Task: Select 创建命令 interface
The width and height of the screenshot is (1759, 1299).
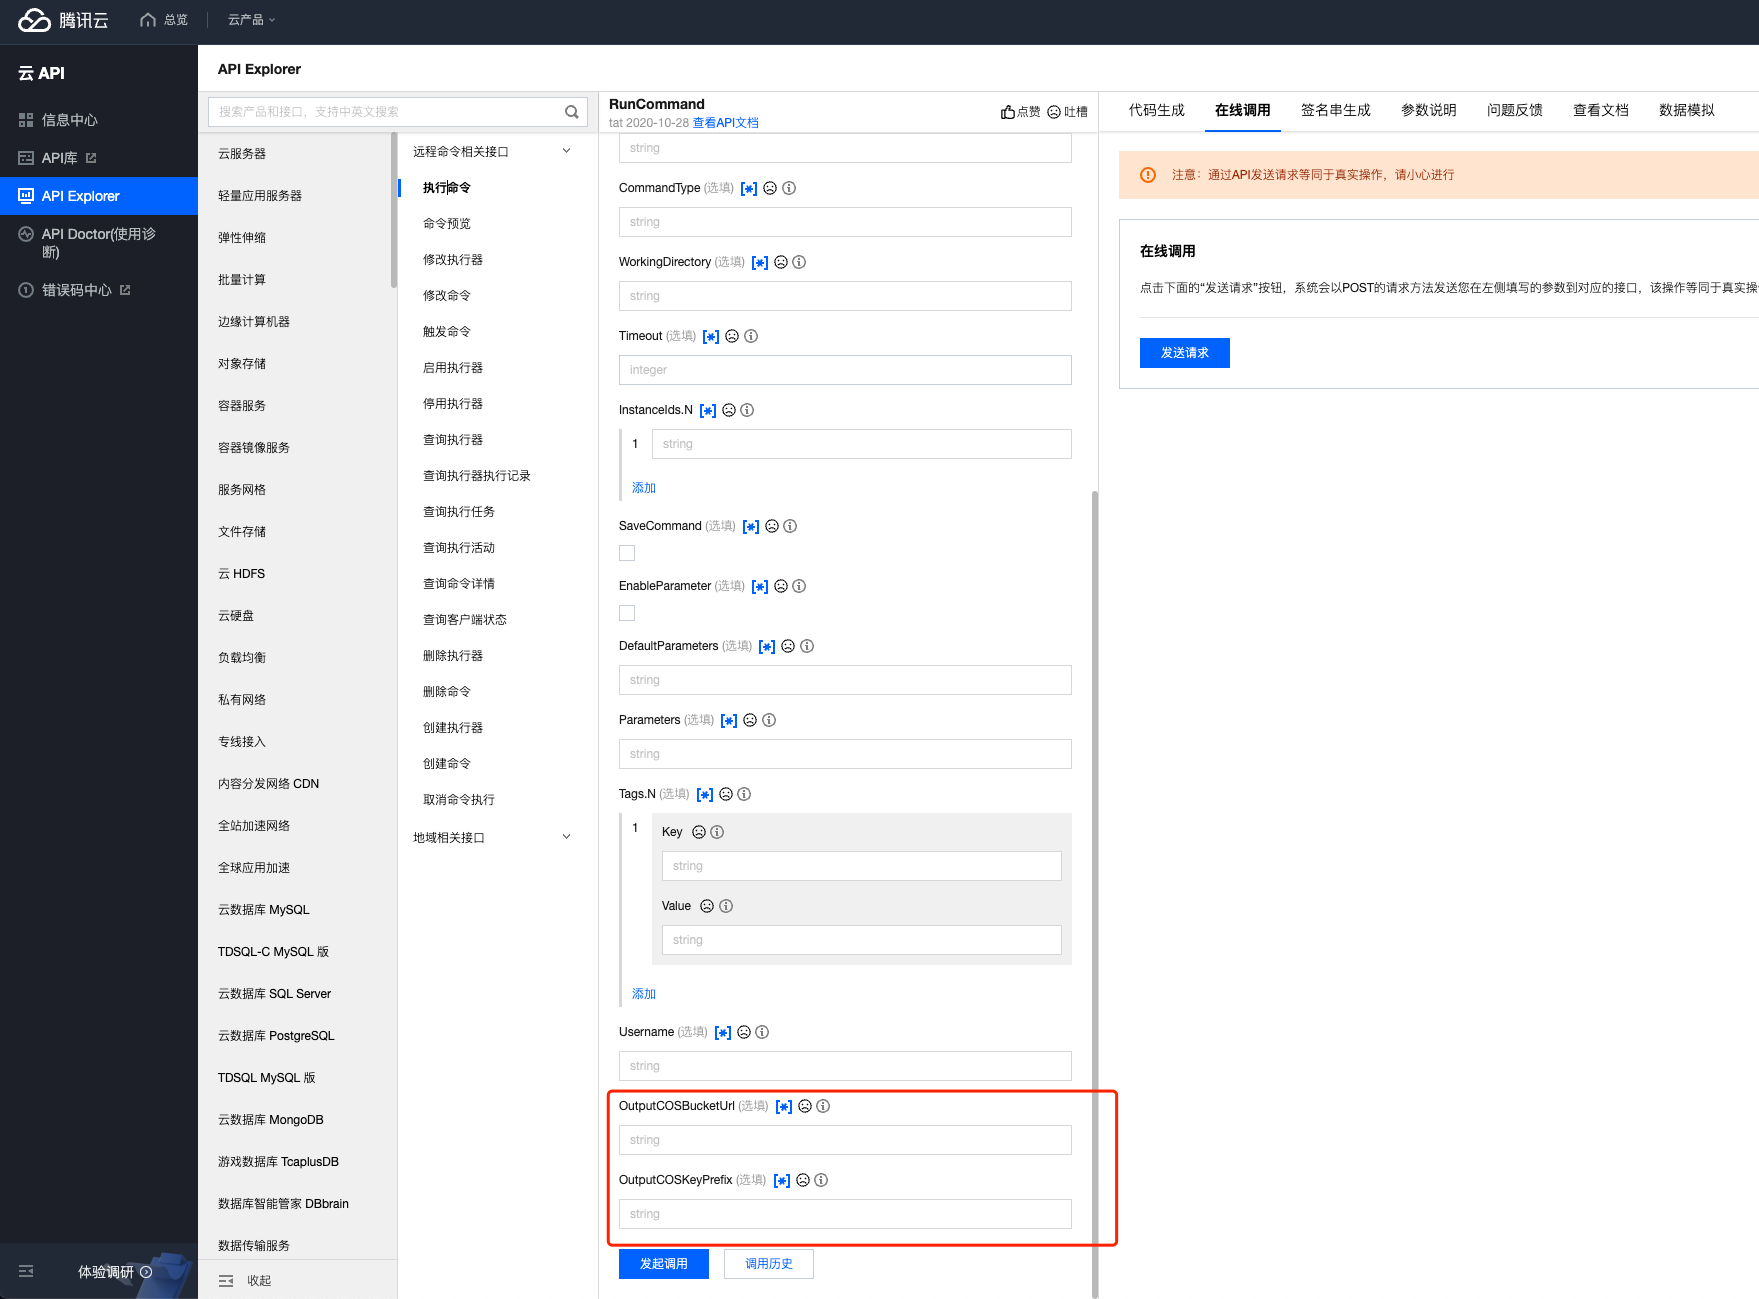Action: coord(447,764)
